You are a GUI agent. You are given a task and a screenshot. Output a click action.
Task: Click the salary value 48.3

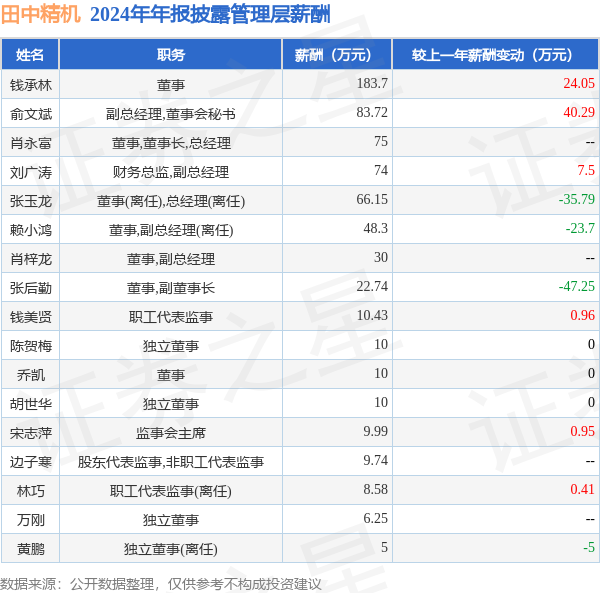pos(376,228)
